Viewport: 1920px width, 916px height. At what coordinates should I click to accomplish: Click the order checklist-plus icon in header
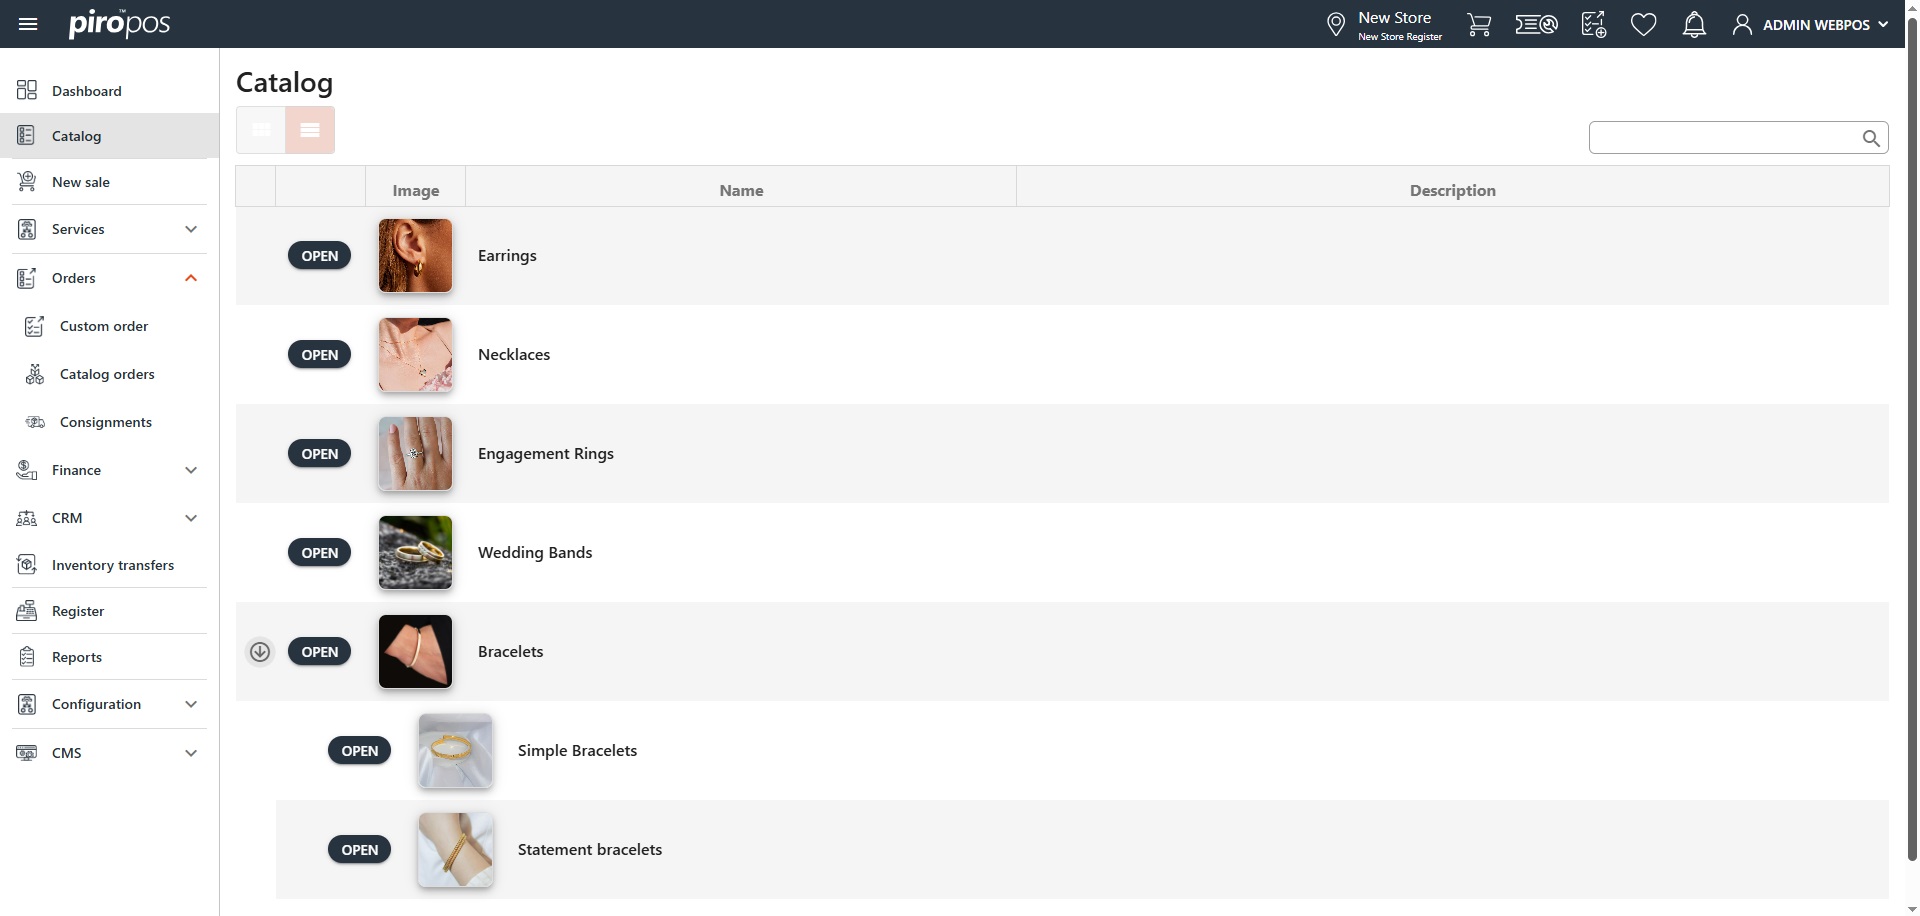tap(1593, 24)
